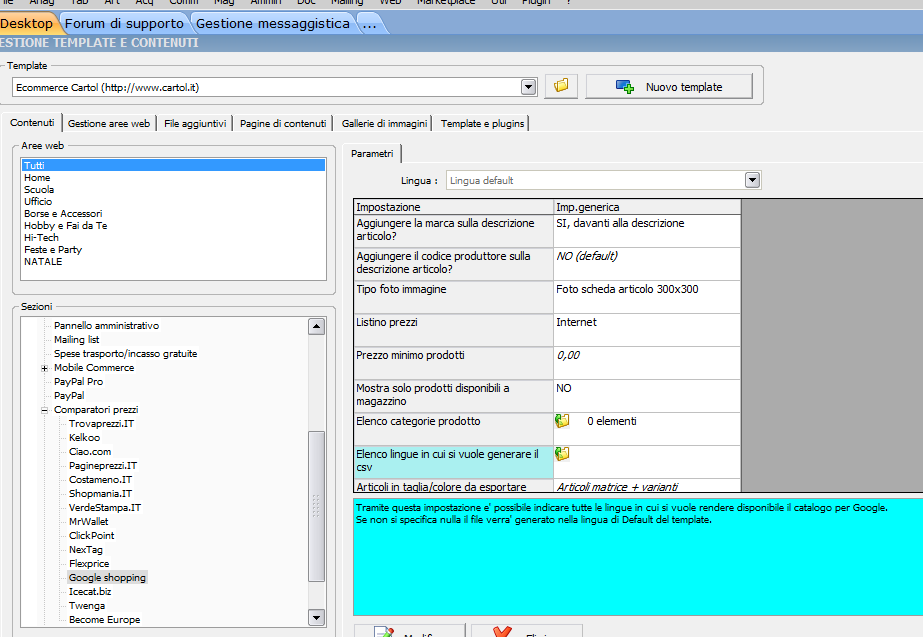Open the Pagine di contenuti tab
This screenshot has width=923, height=637.
[x=283, y=124]
